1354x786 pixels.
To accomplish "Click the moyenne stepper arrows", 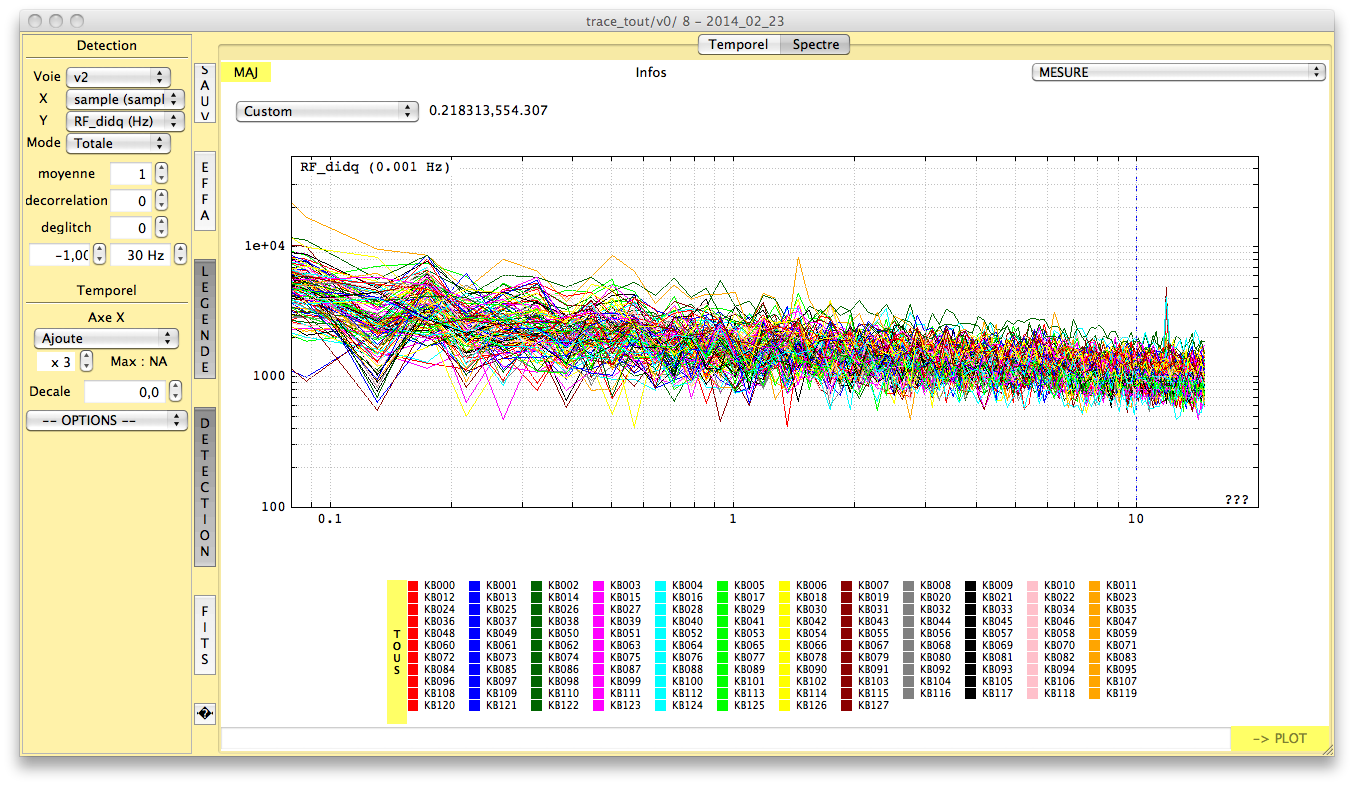I will 162,174.
